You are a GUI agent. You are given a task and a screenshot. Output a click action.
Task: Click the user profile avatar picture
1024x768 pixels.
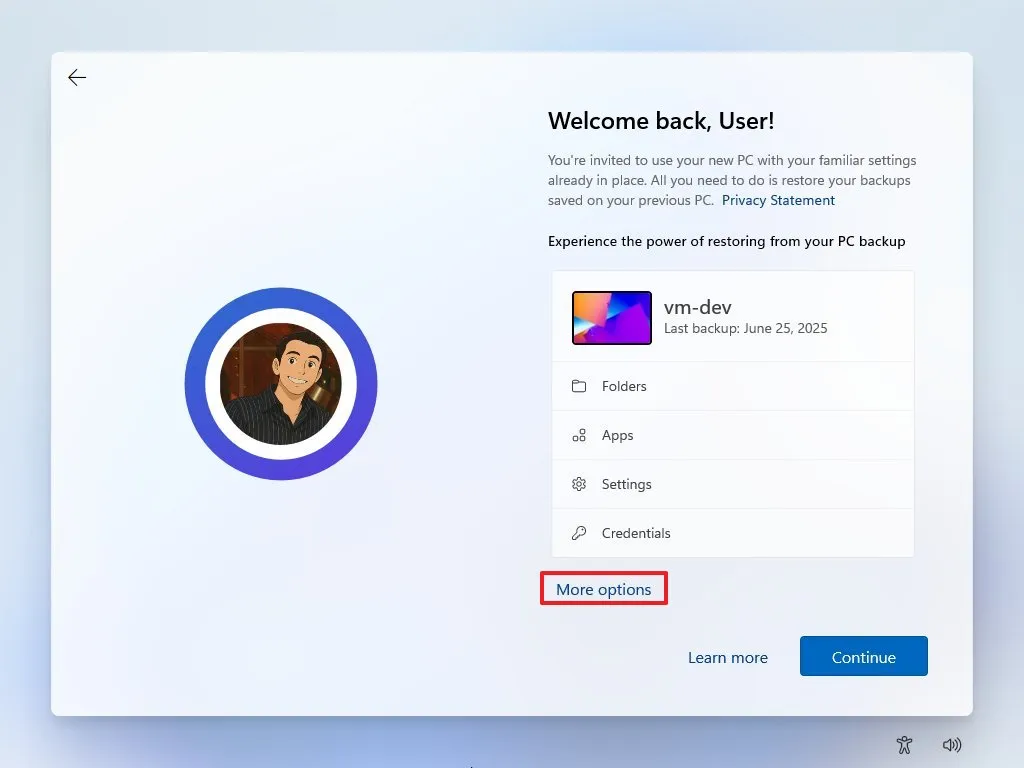click(281, 384)
